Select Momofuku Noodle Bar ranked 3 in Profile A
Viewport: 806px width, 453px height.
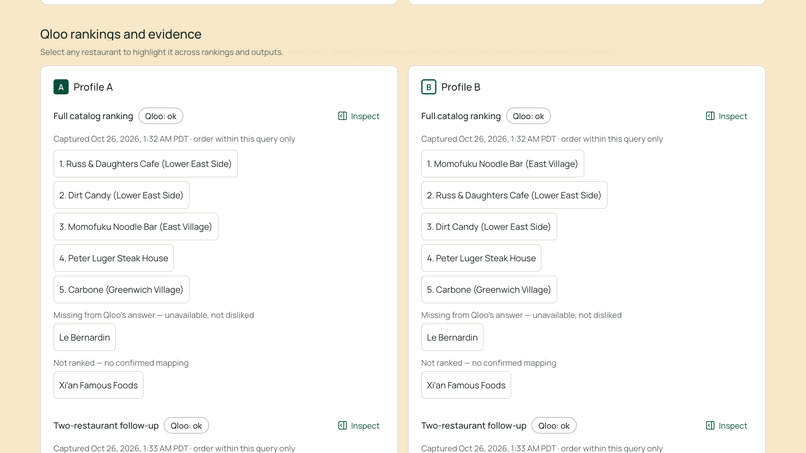tap(136, 227)
